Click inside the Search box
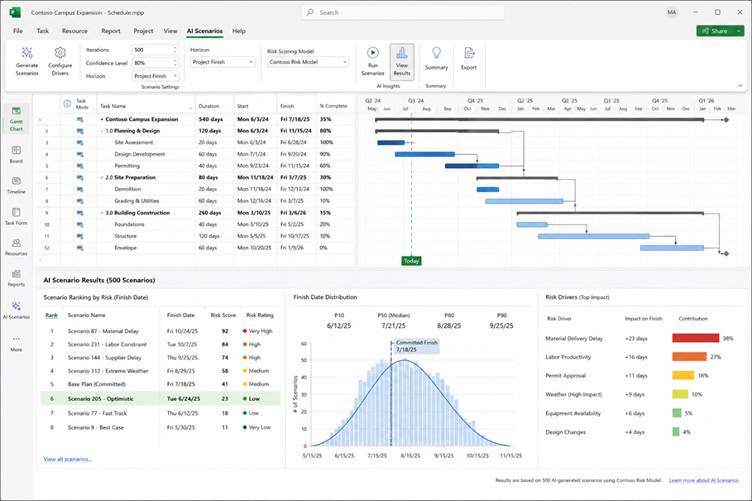Image resolution: width=752 pixels, height=501 pixels. click(x=403, y=12)
